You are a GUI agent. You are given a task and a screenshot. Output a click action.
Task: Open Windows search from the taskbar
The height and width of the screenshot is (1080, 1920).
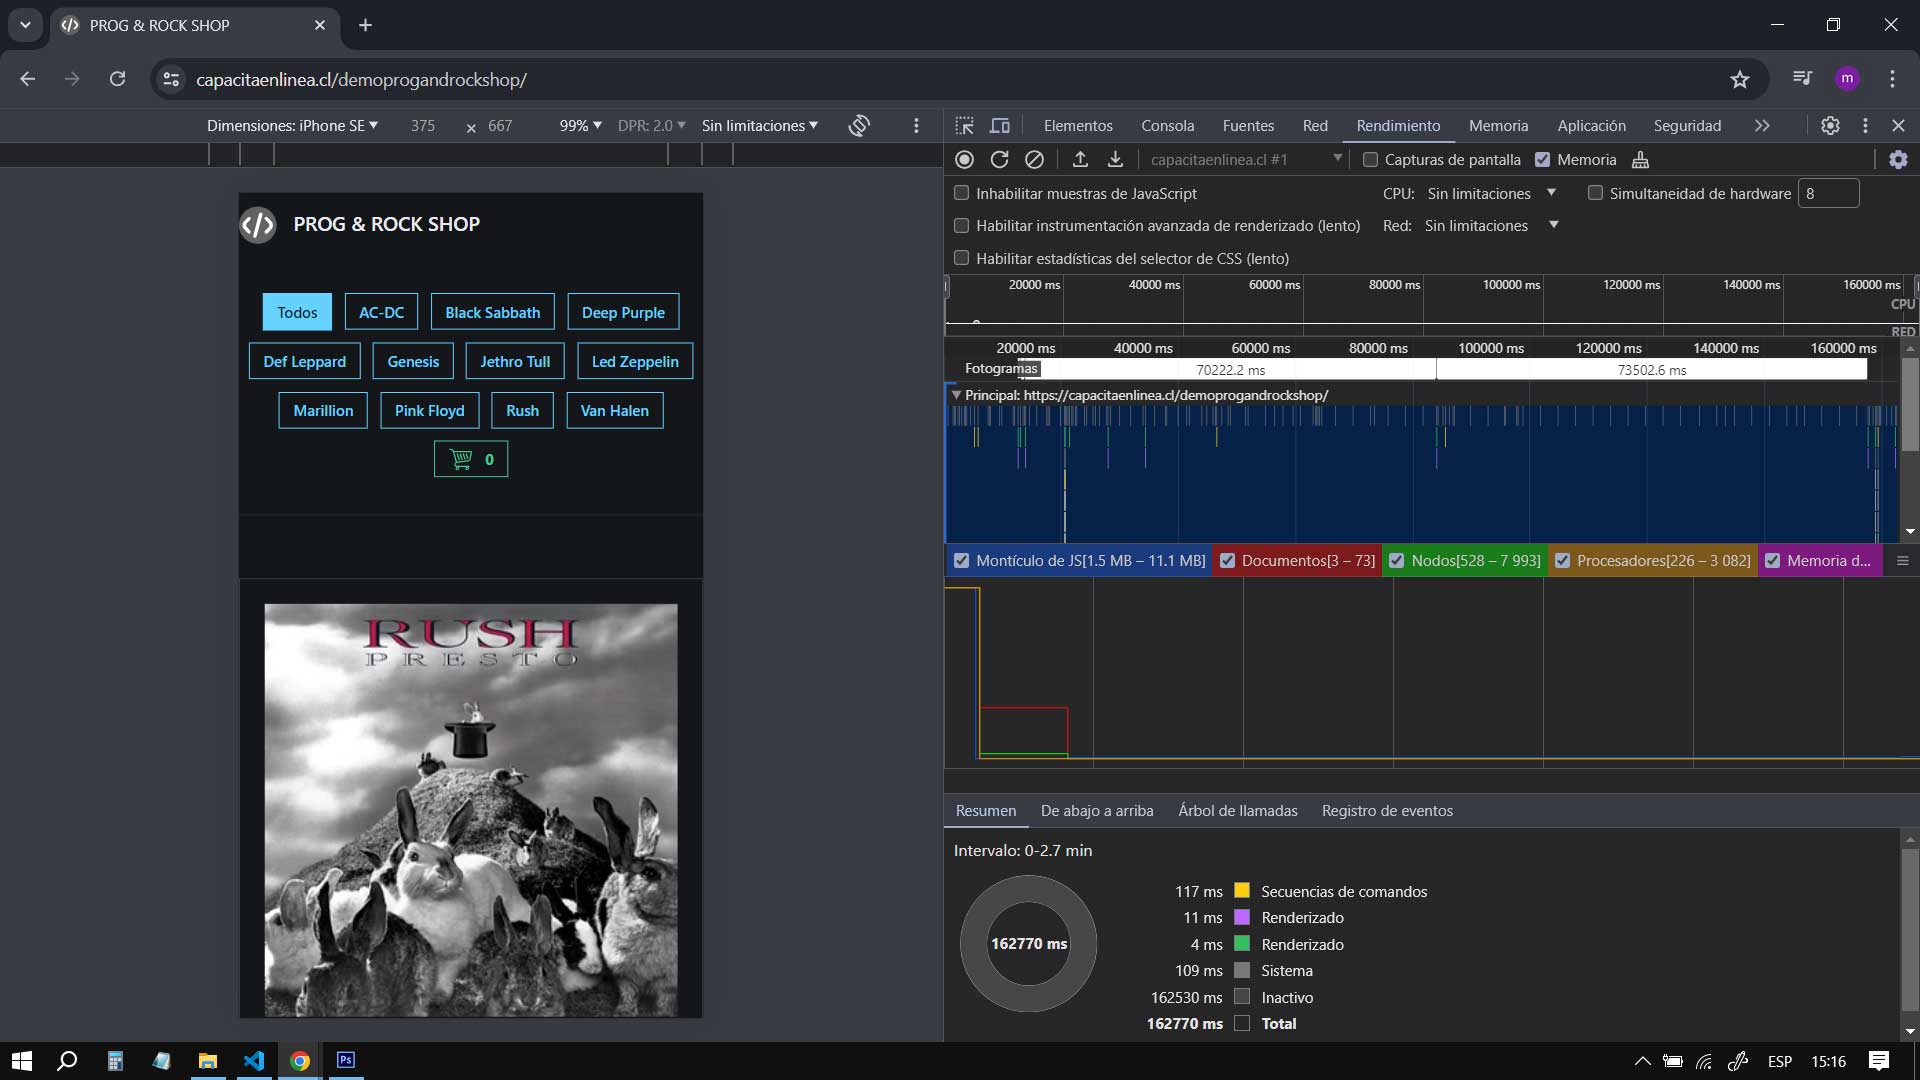(x=67, y=1060)
